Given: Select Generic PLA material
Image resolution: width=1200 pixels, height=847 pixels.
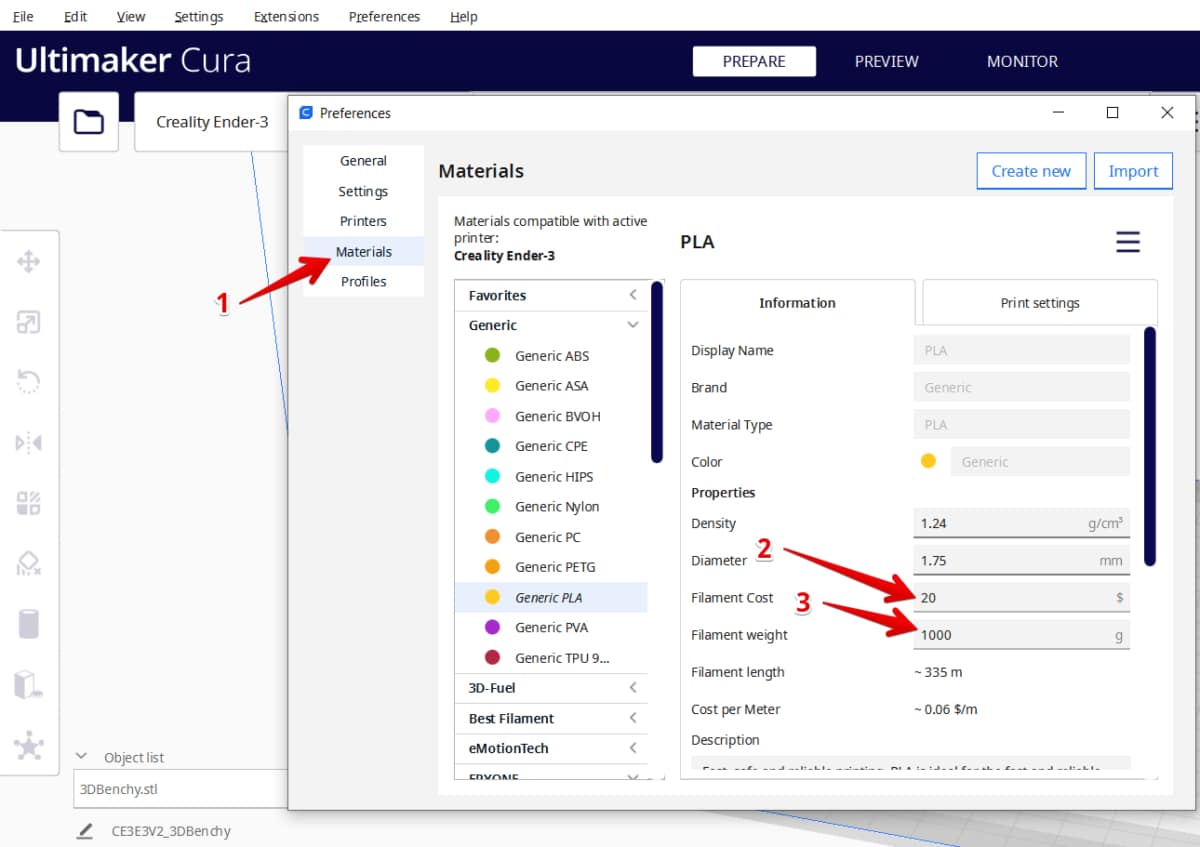Looking at the screenshot, I should point(551,597).
